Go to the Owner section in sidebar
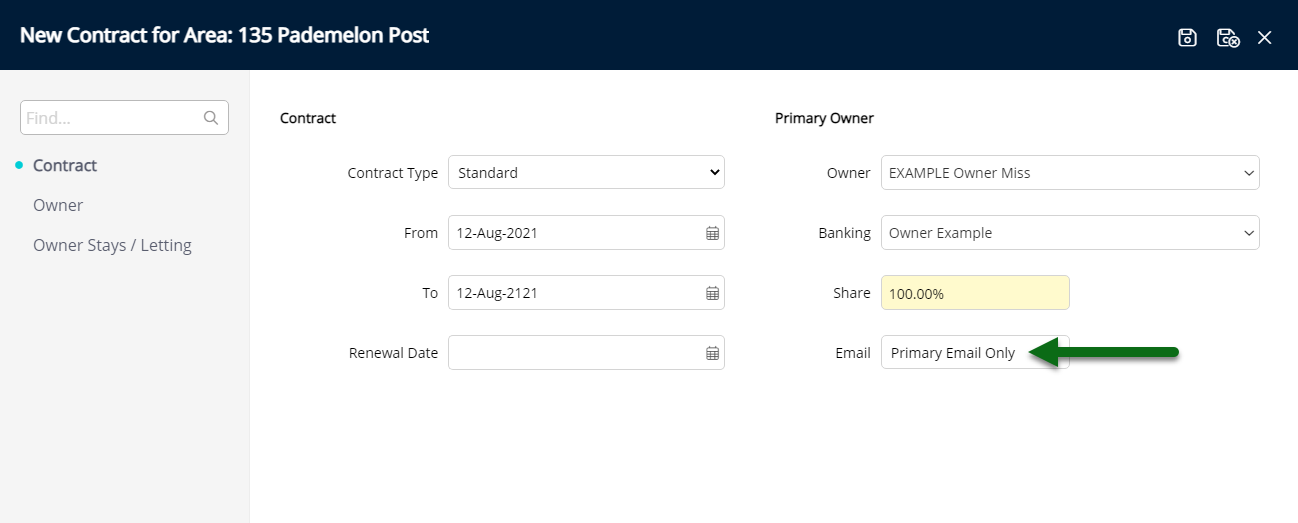1298x523 pixels. [58, 205]
